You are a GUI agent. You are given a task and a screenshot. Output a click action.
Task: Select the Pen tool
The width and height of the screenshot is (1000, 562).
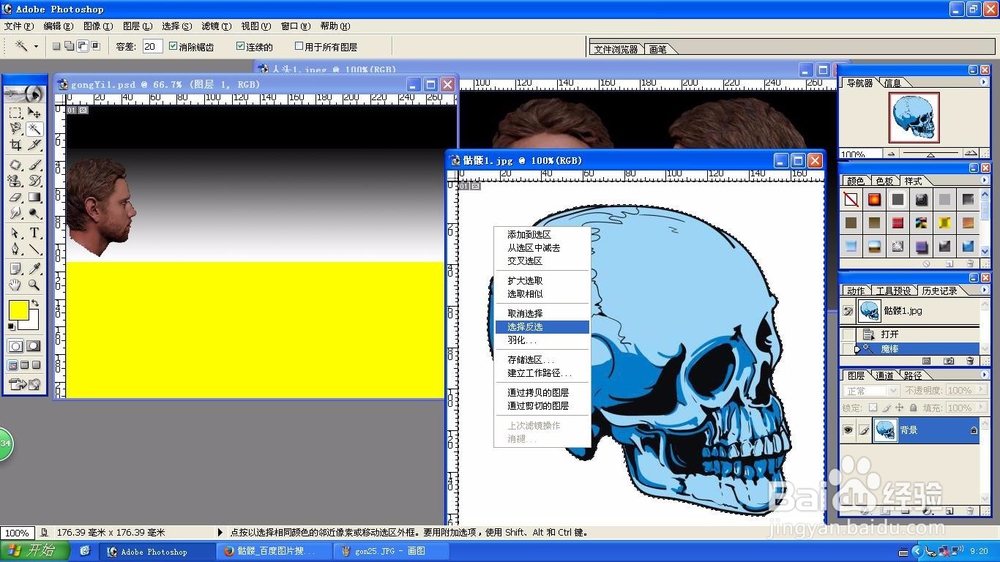tap(16, 249)
